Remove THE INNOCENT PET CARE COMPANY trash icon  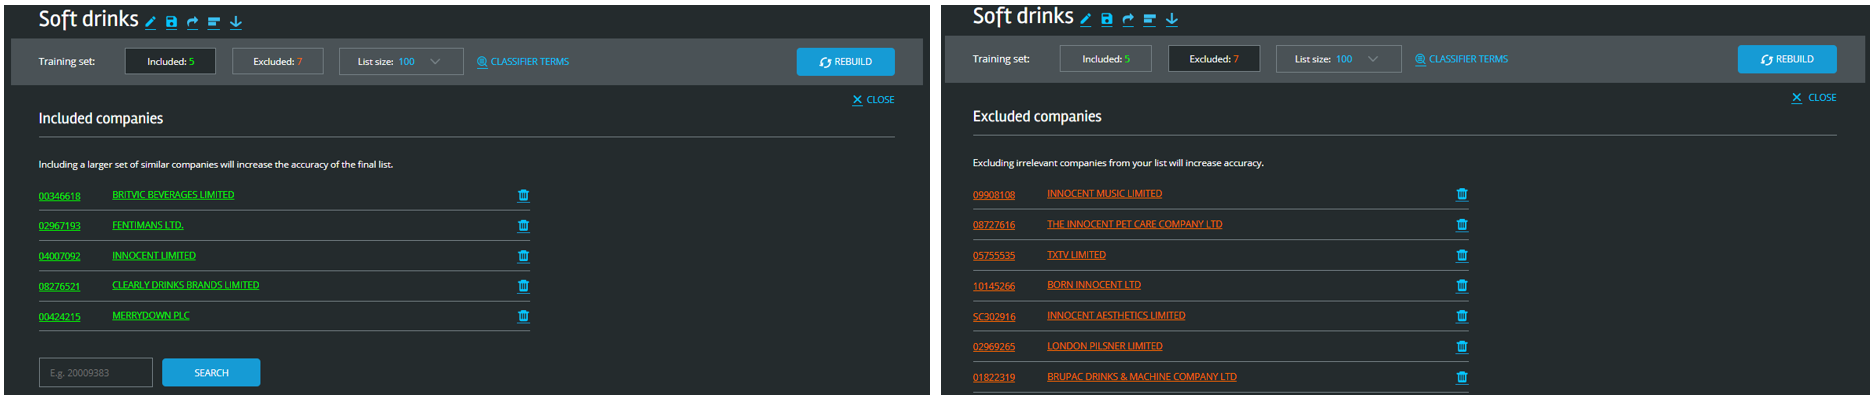pos(1462,225)
